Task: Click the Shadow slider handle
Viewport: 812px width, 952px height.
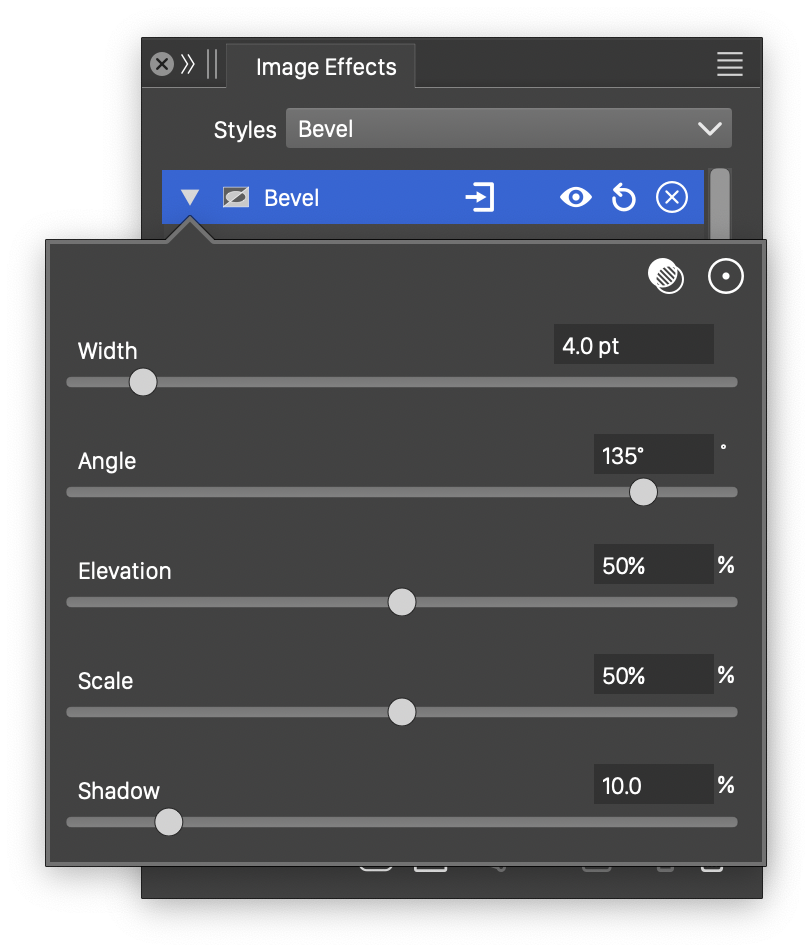Action: (x=169, y=822)
